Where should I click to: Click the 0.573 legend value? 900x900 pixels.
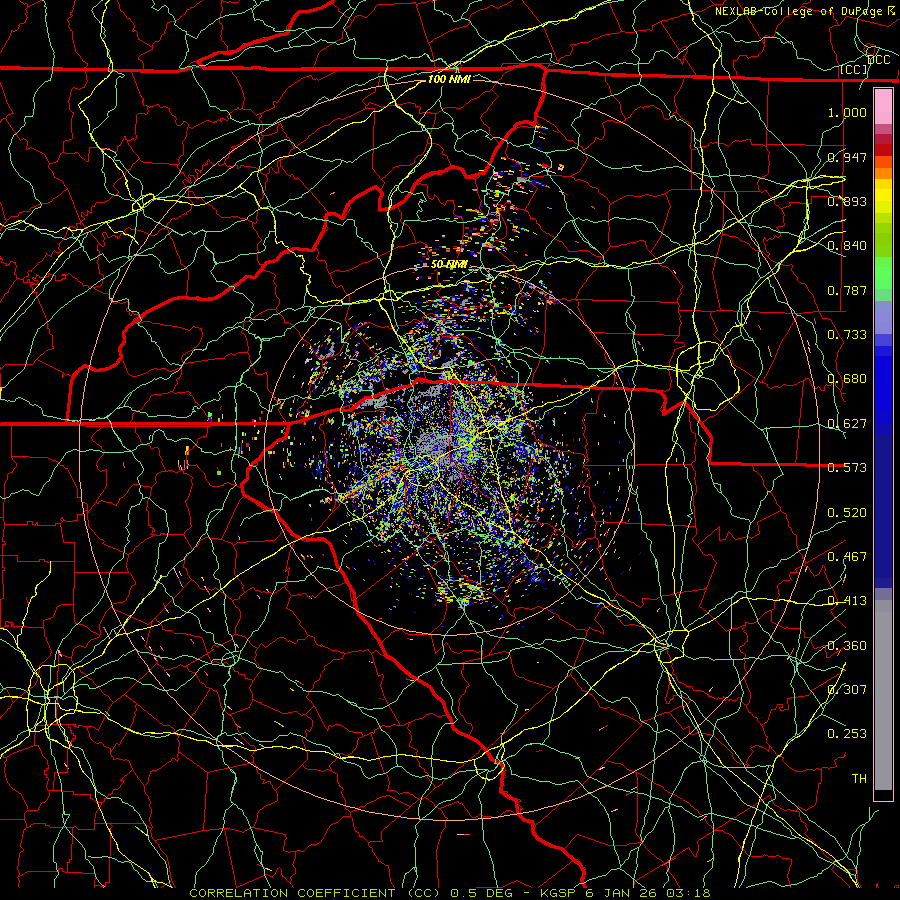(847, 468)
